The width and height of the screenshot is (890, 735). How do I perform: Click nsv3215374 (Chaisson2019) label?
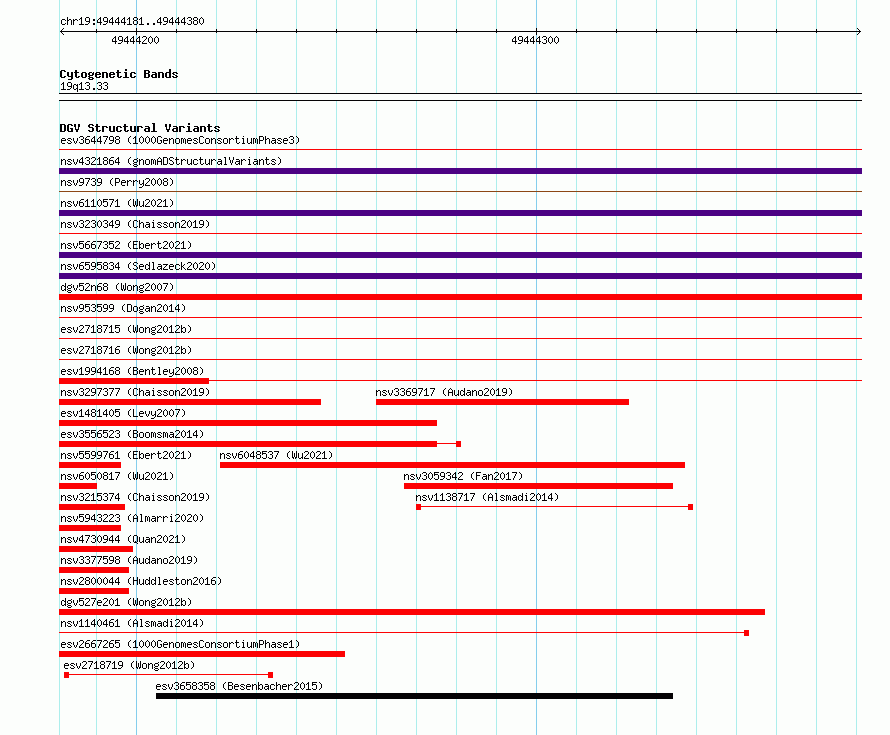coord(135,497)
